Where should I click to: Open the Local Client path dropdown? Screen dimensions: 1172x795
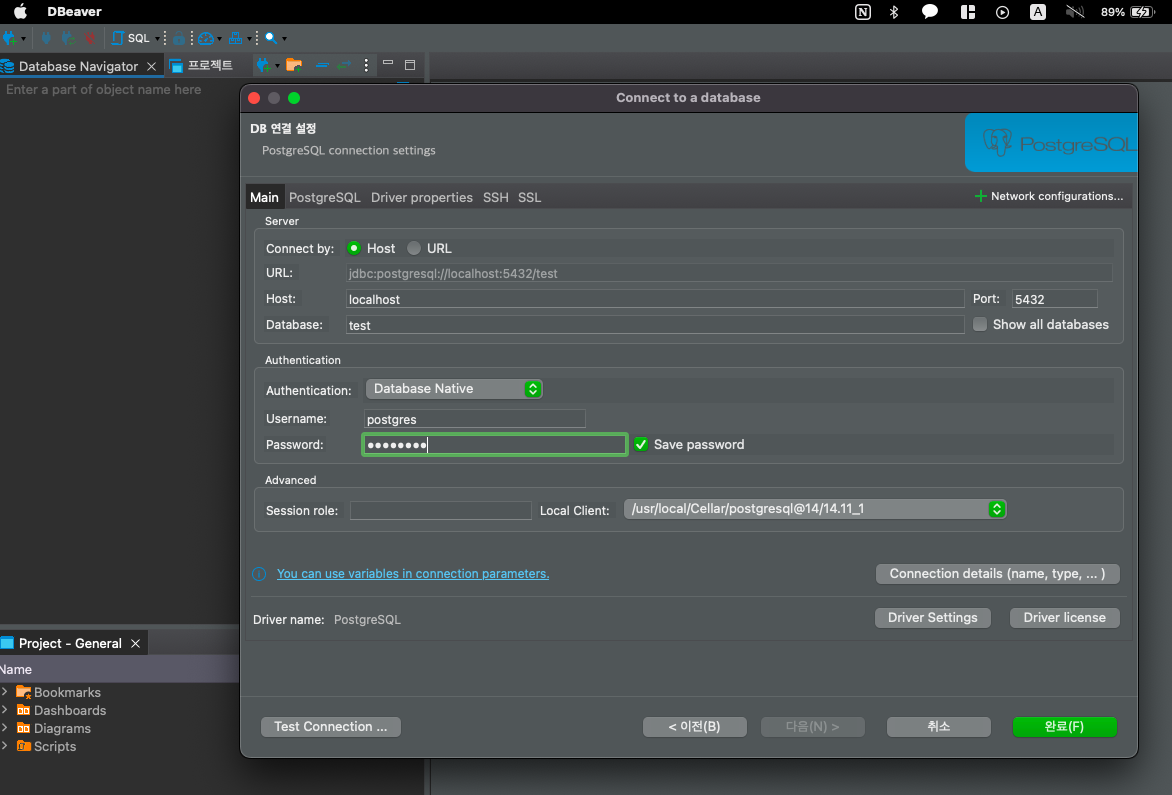point(815,509)
